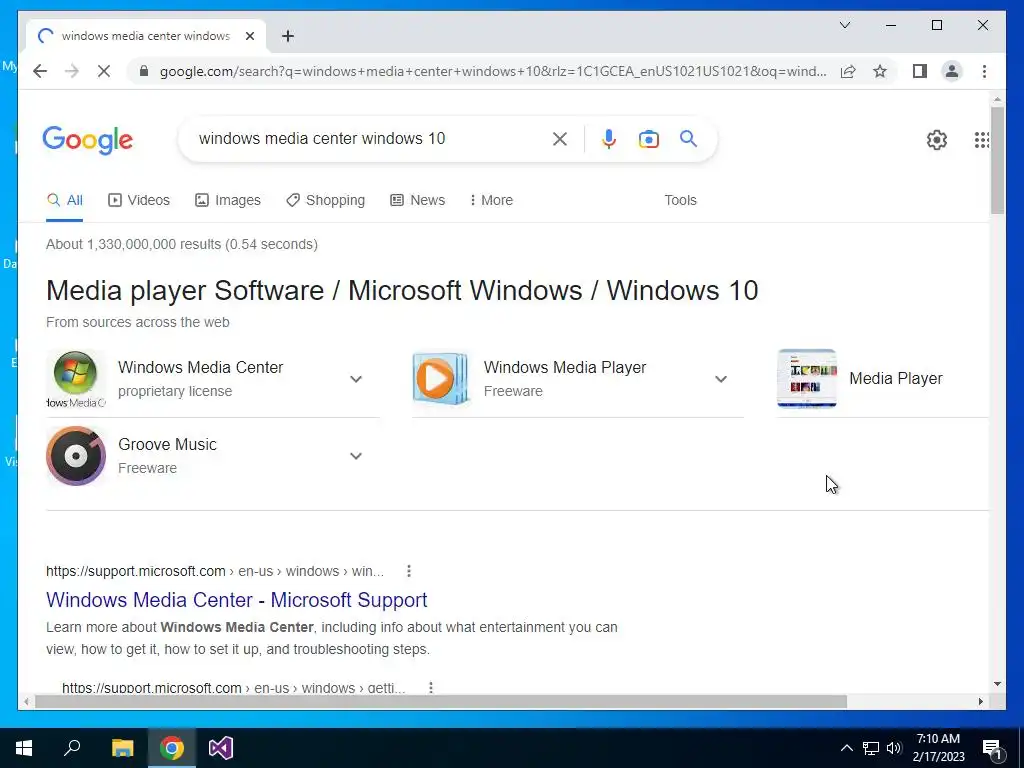Screen dimensions: 1024x768
Task: Go back to the previous page
Action: 40,71
